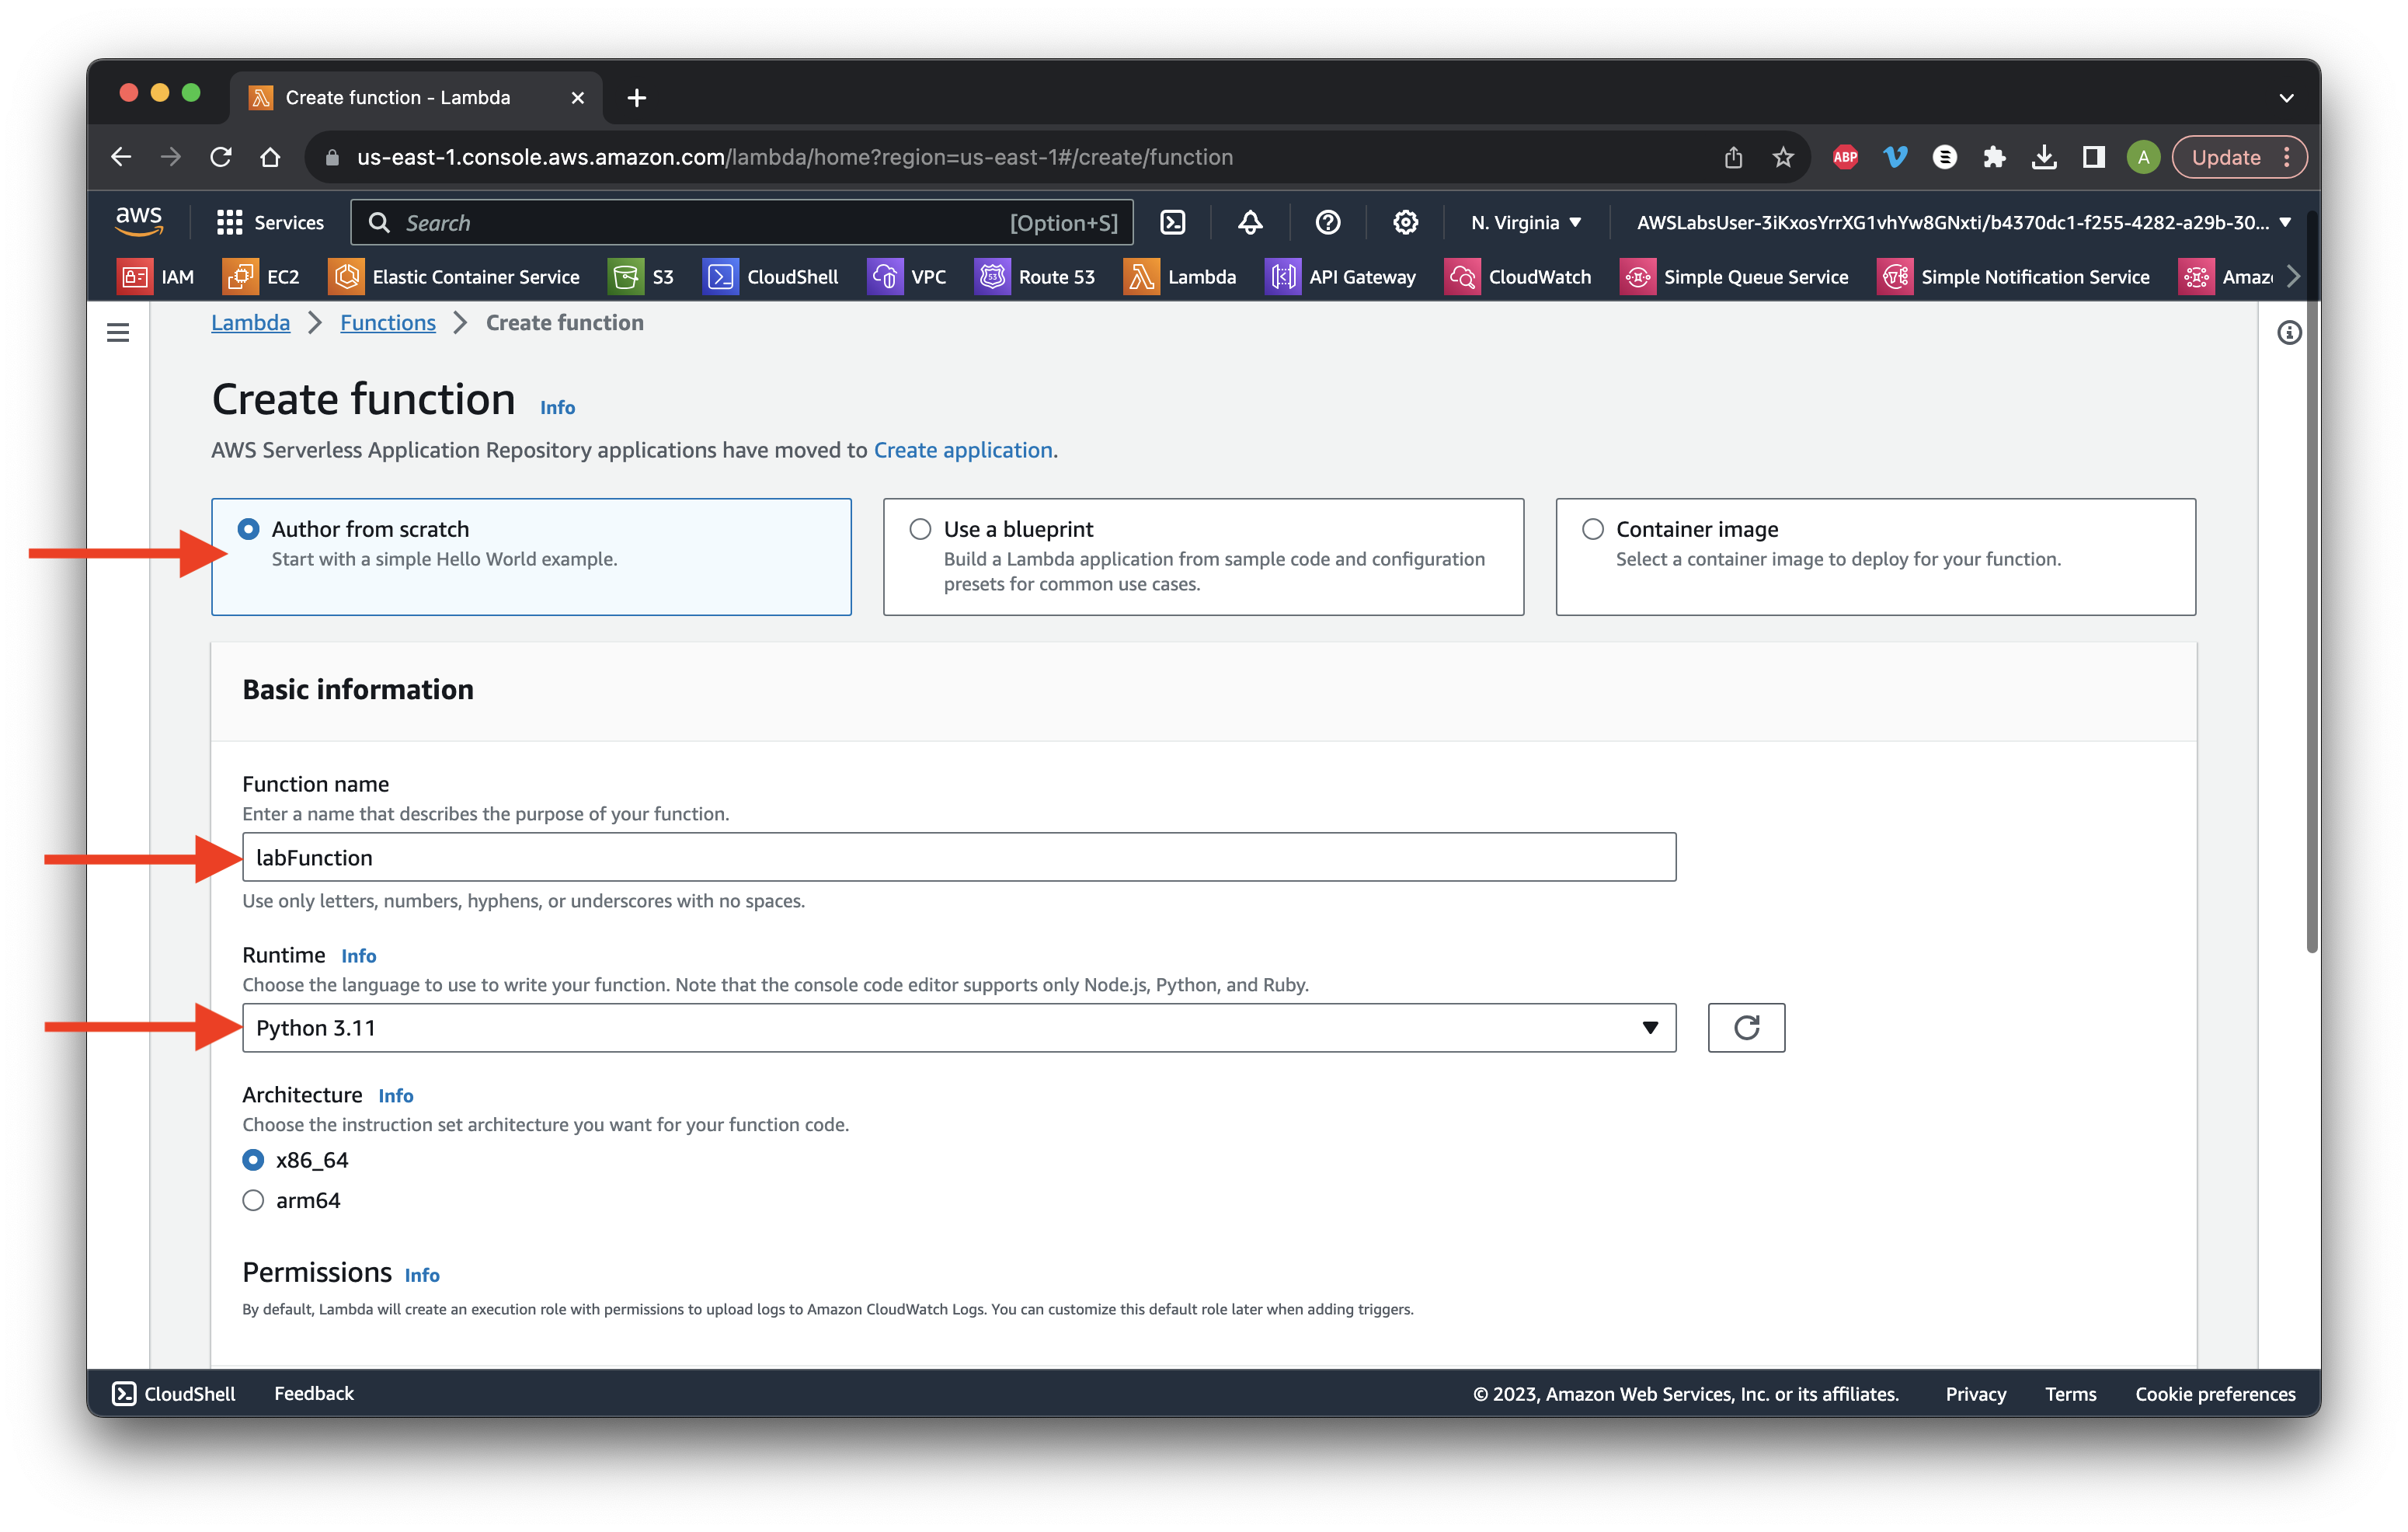Open Elastic Container Service shortcut
Viewport: 2408px width, 1532px height.
454,277
